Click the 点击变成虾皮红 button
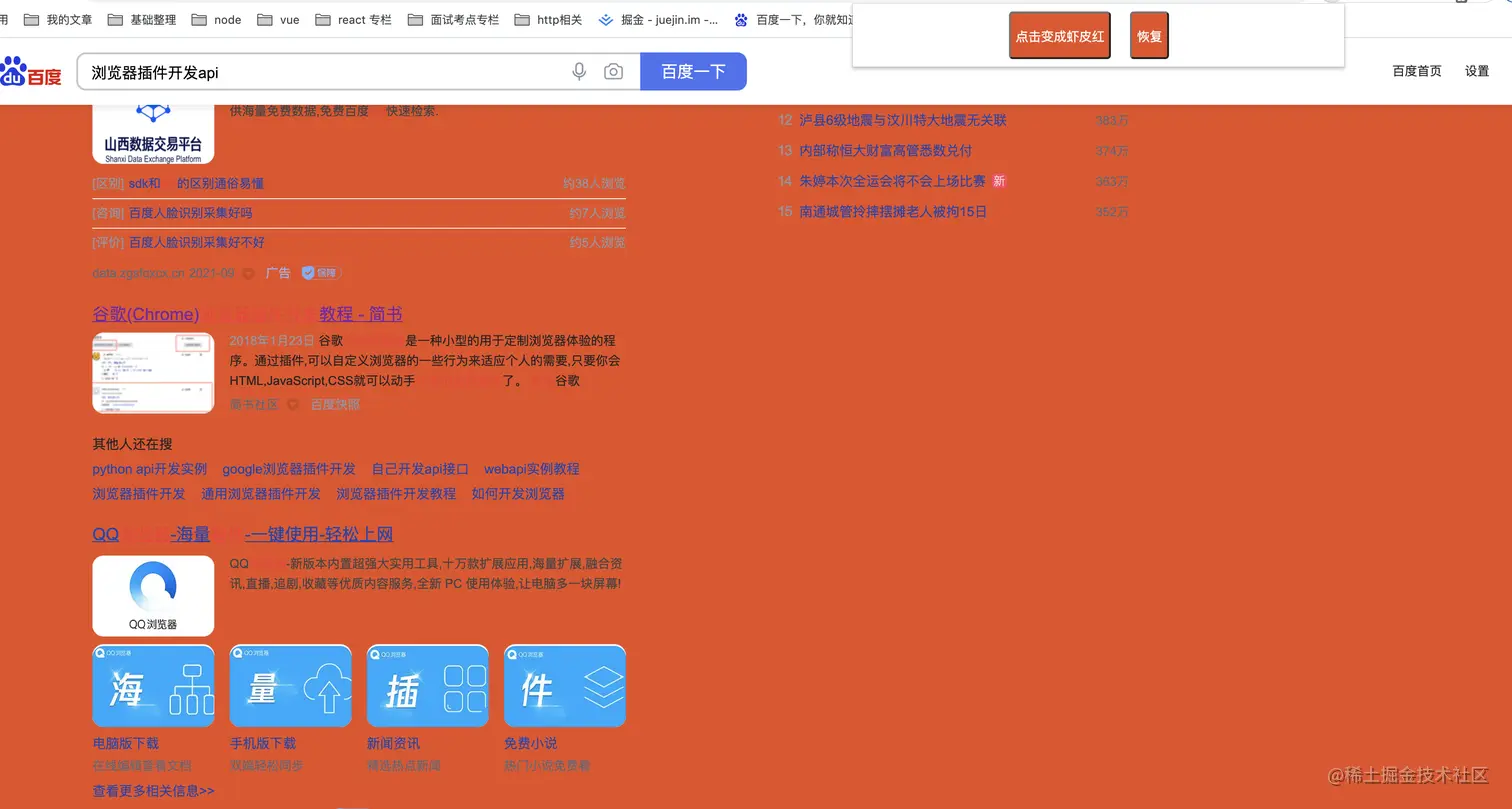This screenshot has height=809, width=1512. [1060, 36]
